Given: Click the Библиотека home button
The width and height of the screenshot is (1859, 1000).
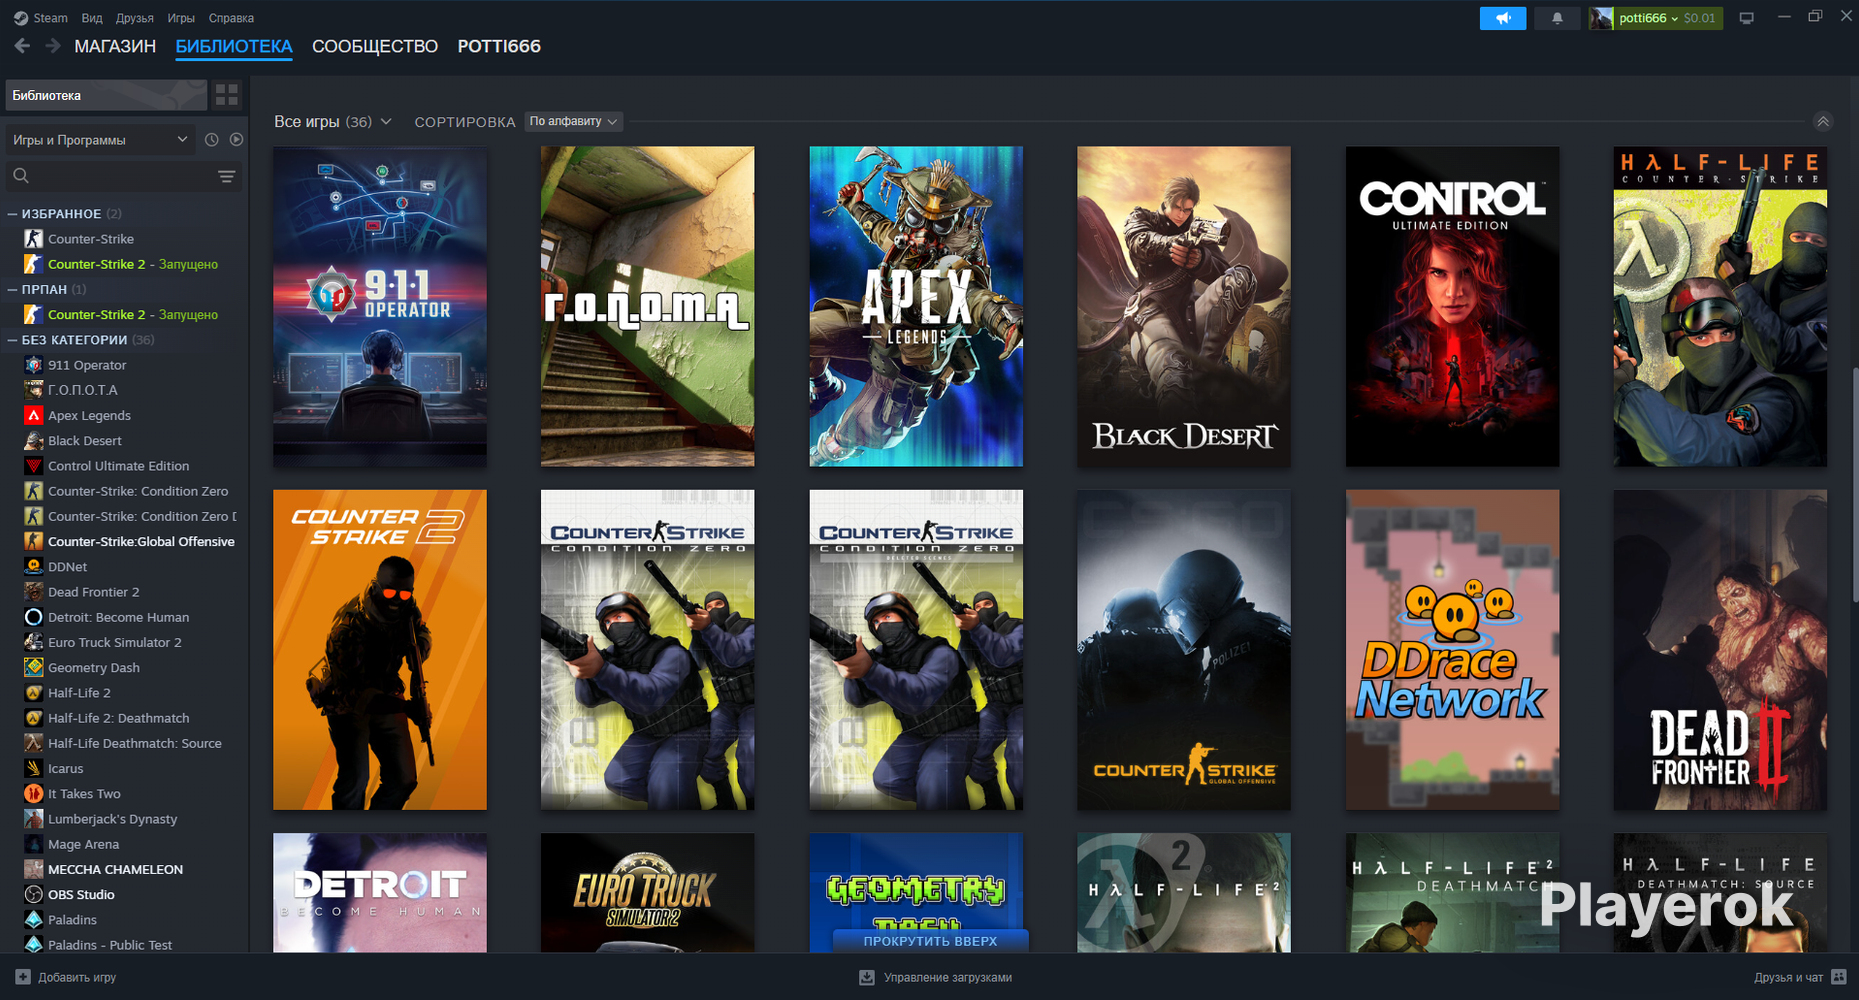Looking at the screenshot, I should pyautogui.click(x=106, y=95).
